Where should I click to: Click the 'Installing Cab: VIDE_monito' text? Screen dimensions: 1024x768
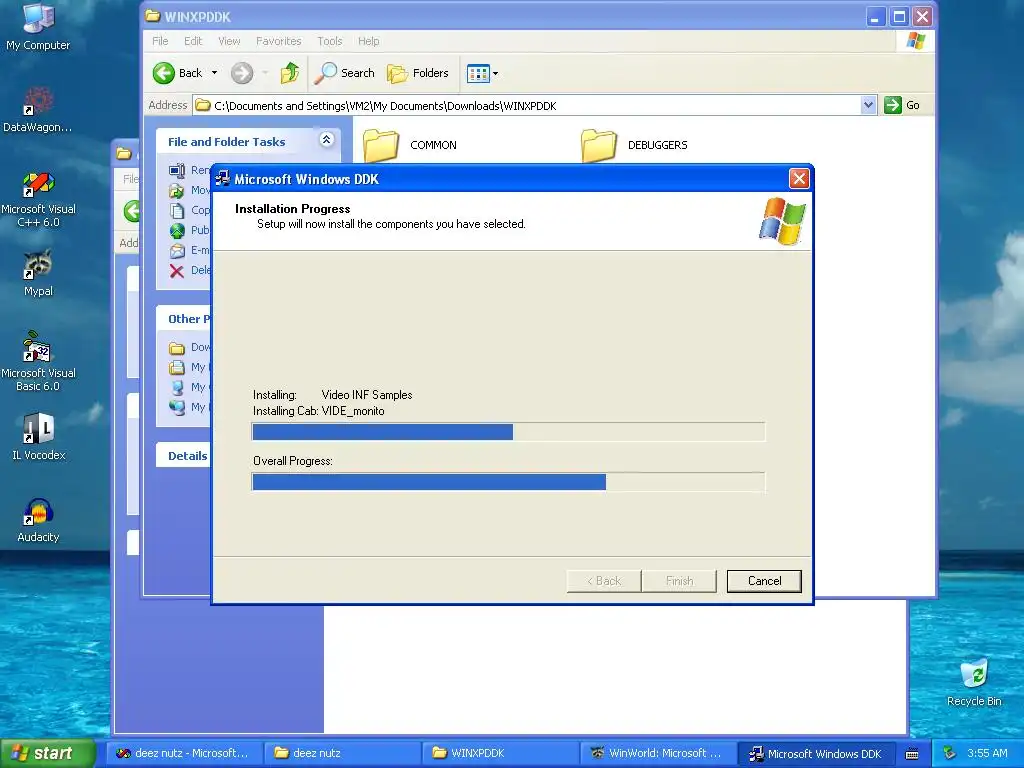coord(319,411)
